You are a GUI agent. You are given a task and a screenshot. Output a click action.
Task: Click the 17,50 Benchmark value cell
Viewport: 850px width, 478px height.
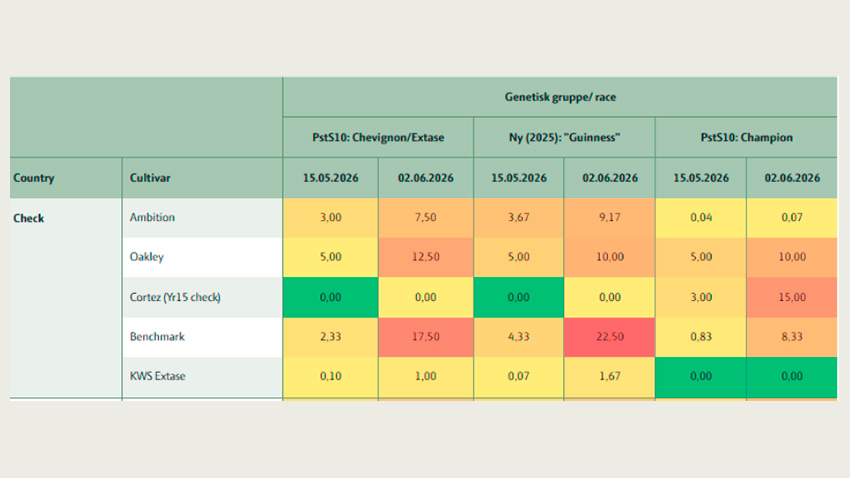coord(426,337)
